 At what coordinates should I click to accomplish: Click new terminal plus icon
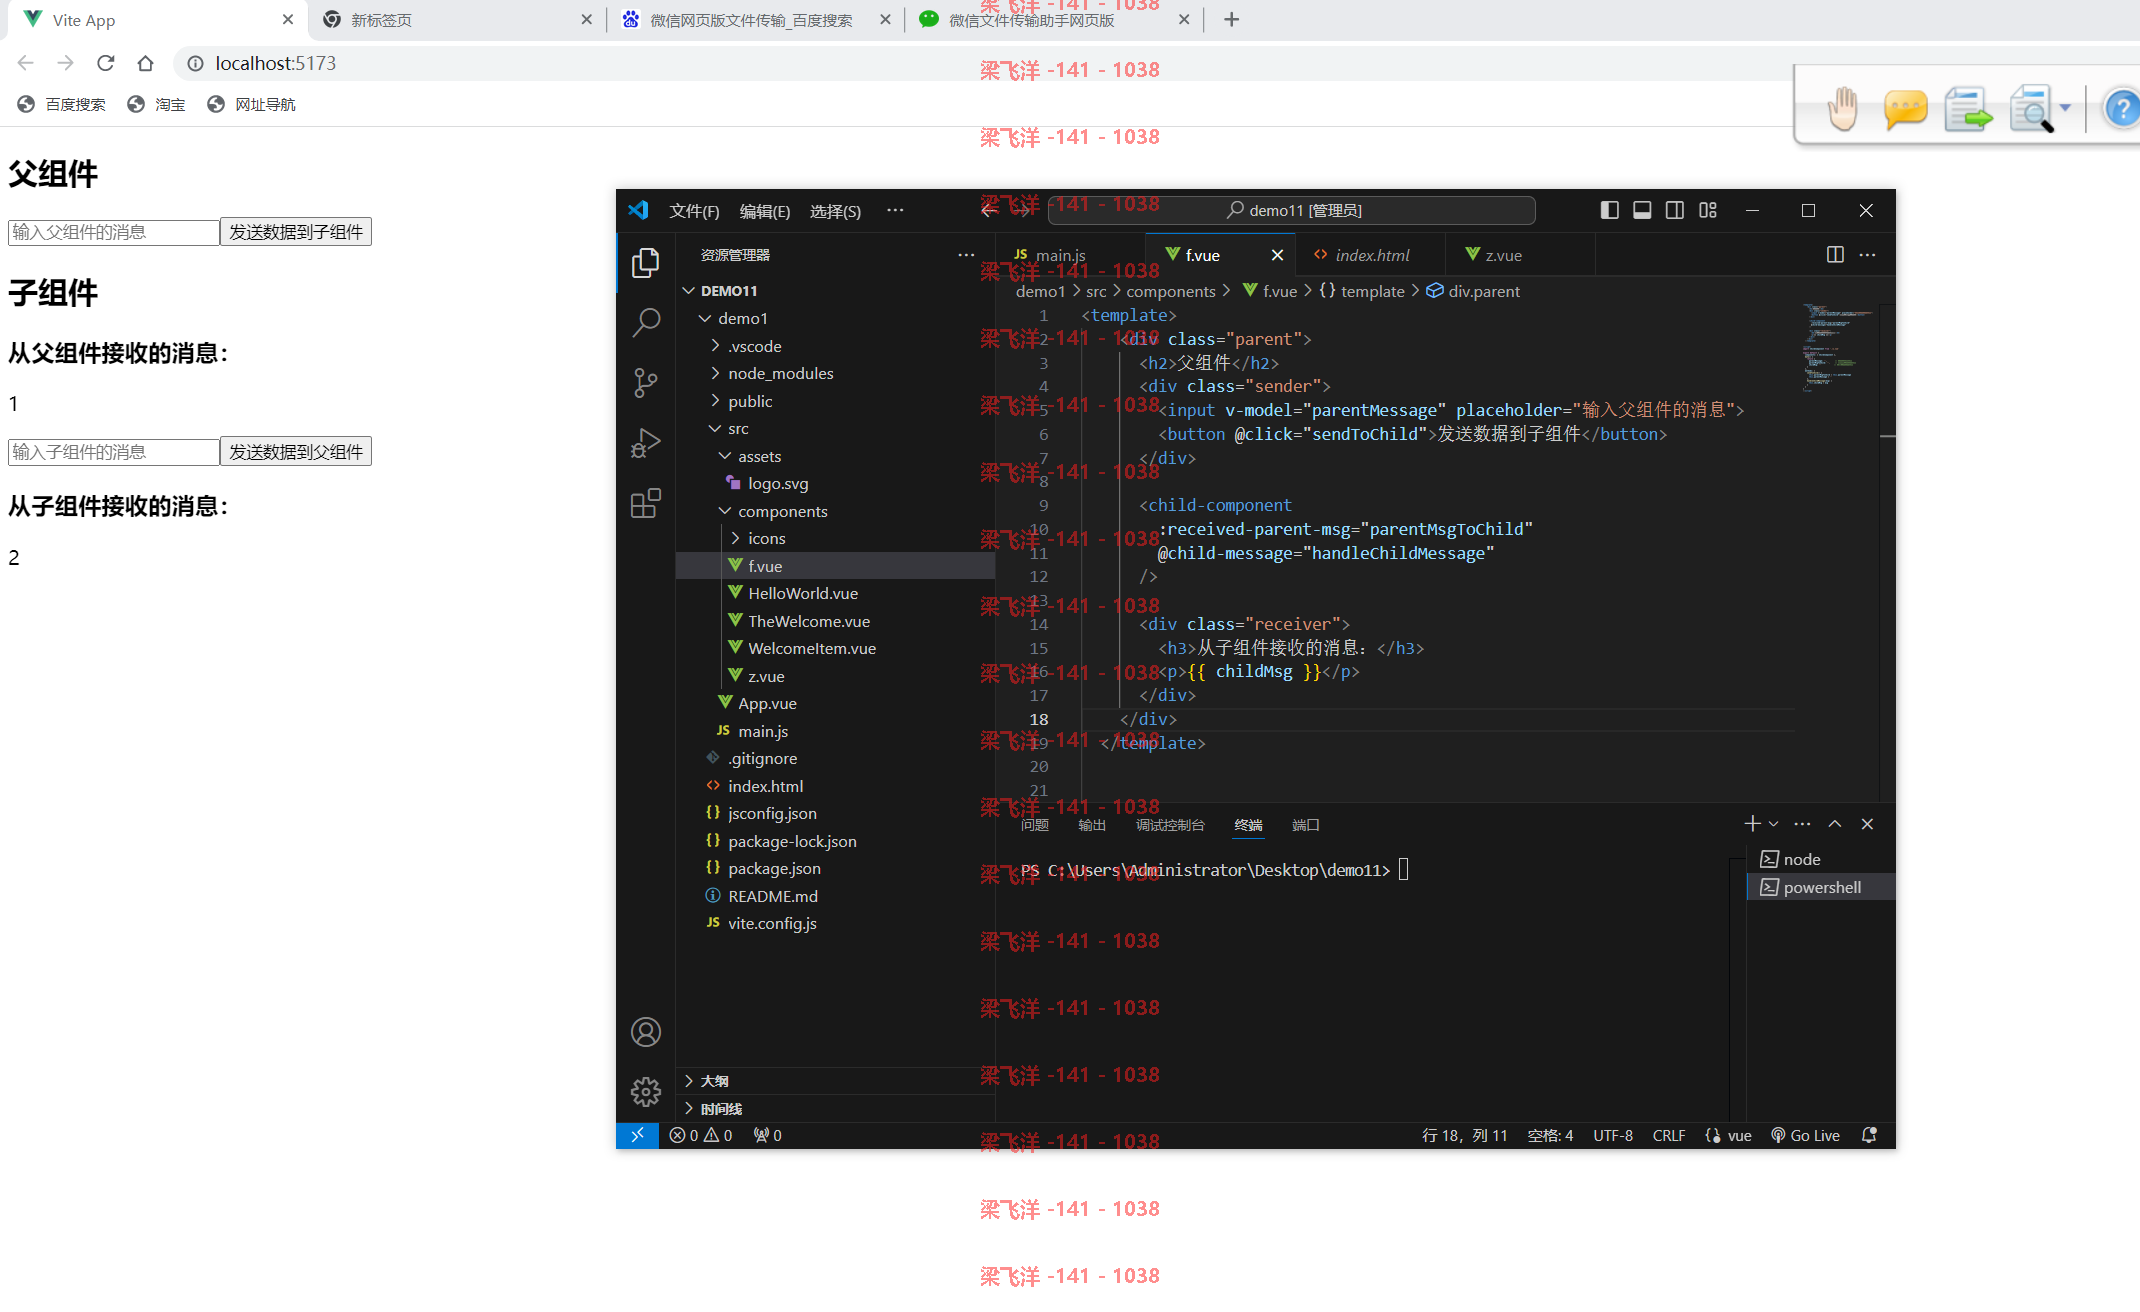click(1752, 824)
